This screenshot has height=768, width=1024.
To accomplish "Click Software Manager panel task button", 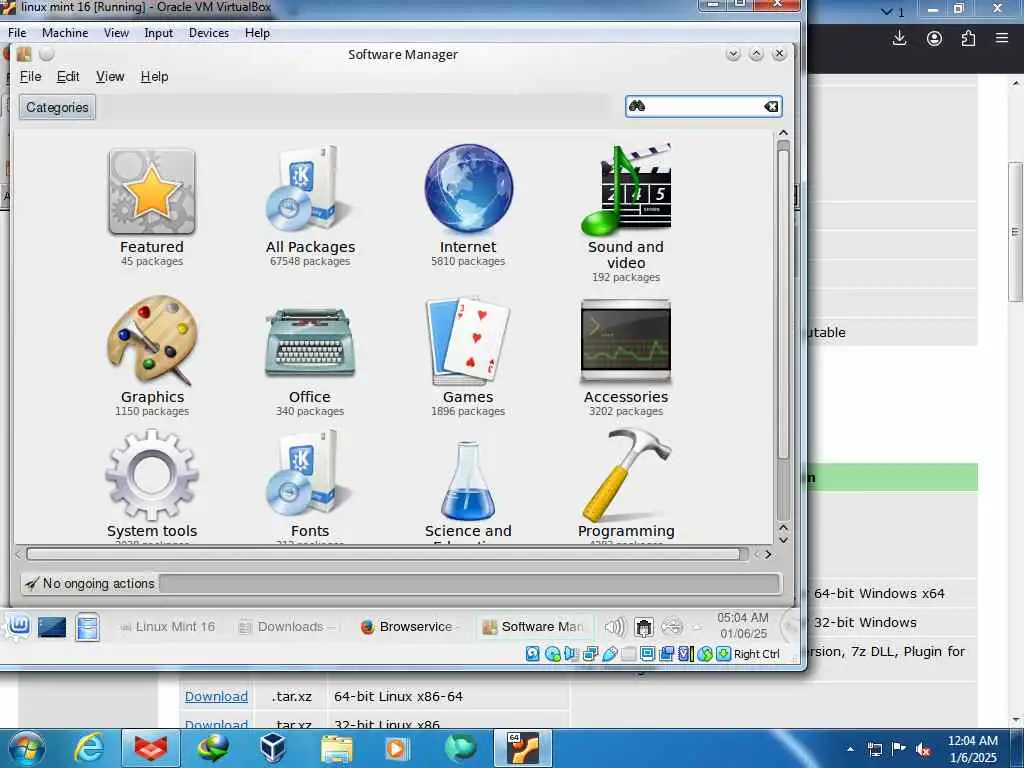I will [534, 627].
